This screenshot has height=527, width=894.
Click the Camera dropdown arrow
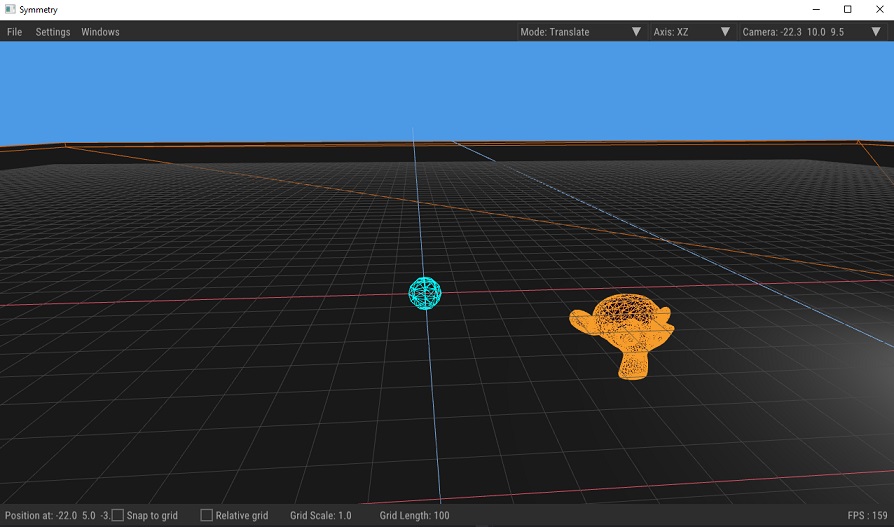pyautogui.click(x=876, y=32)
